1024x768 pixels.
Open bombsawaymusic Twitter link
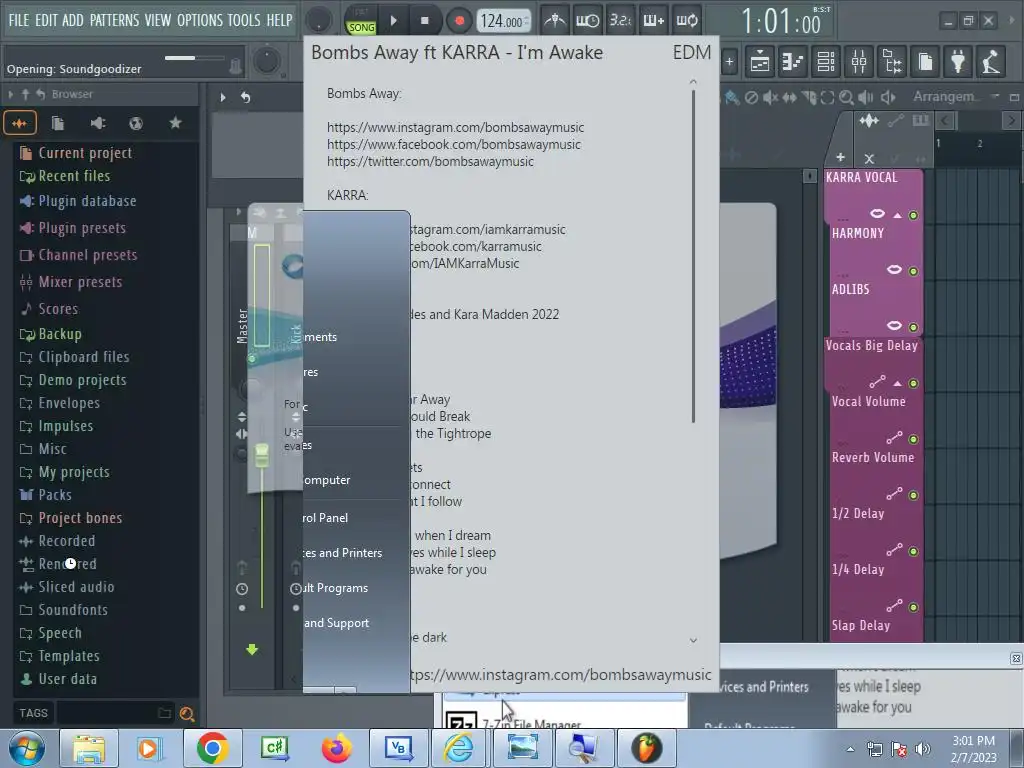point(430,161)
